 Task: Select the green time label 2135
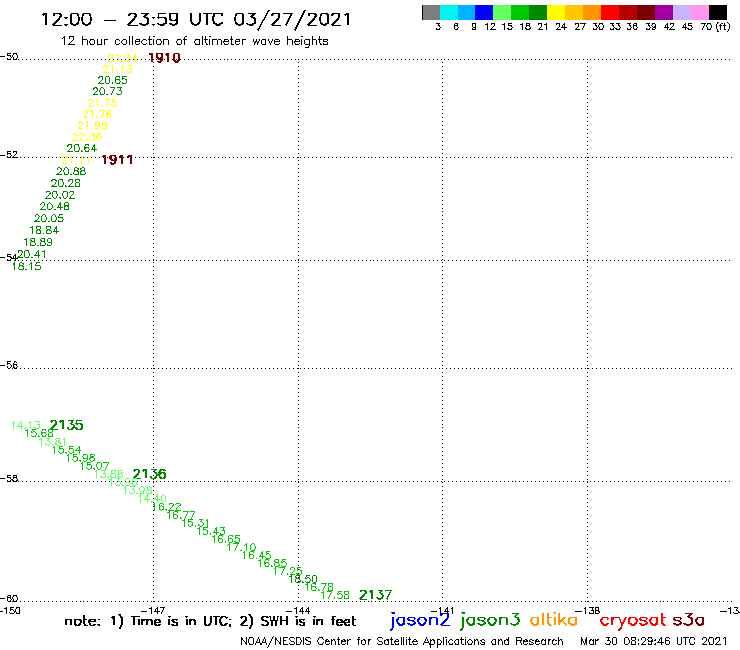point(67,425)
